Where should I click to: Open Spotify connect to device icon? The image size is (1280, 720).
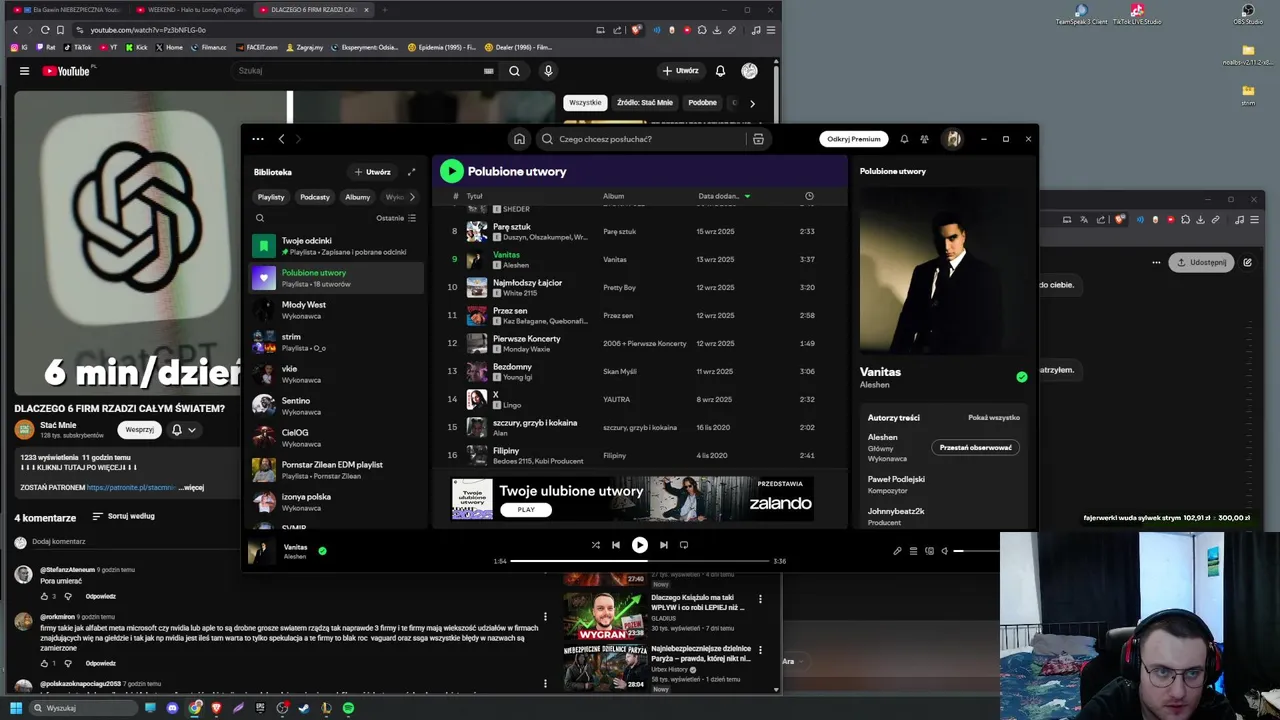point(929,551)
